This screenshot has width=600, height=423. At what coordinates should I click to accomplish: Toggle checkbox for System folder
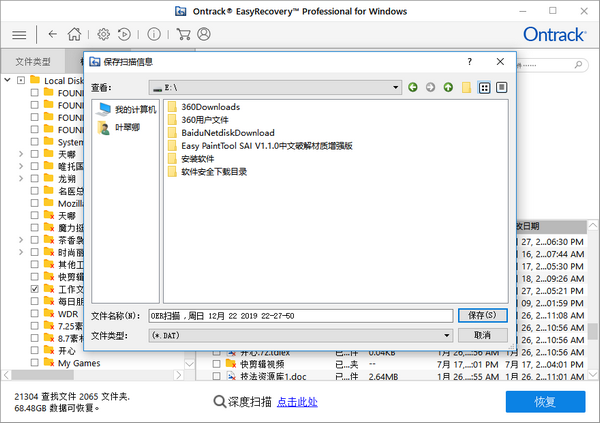tap(34, 142)
